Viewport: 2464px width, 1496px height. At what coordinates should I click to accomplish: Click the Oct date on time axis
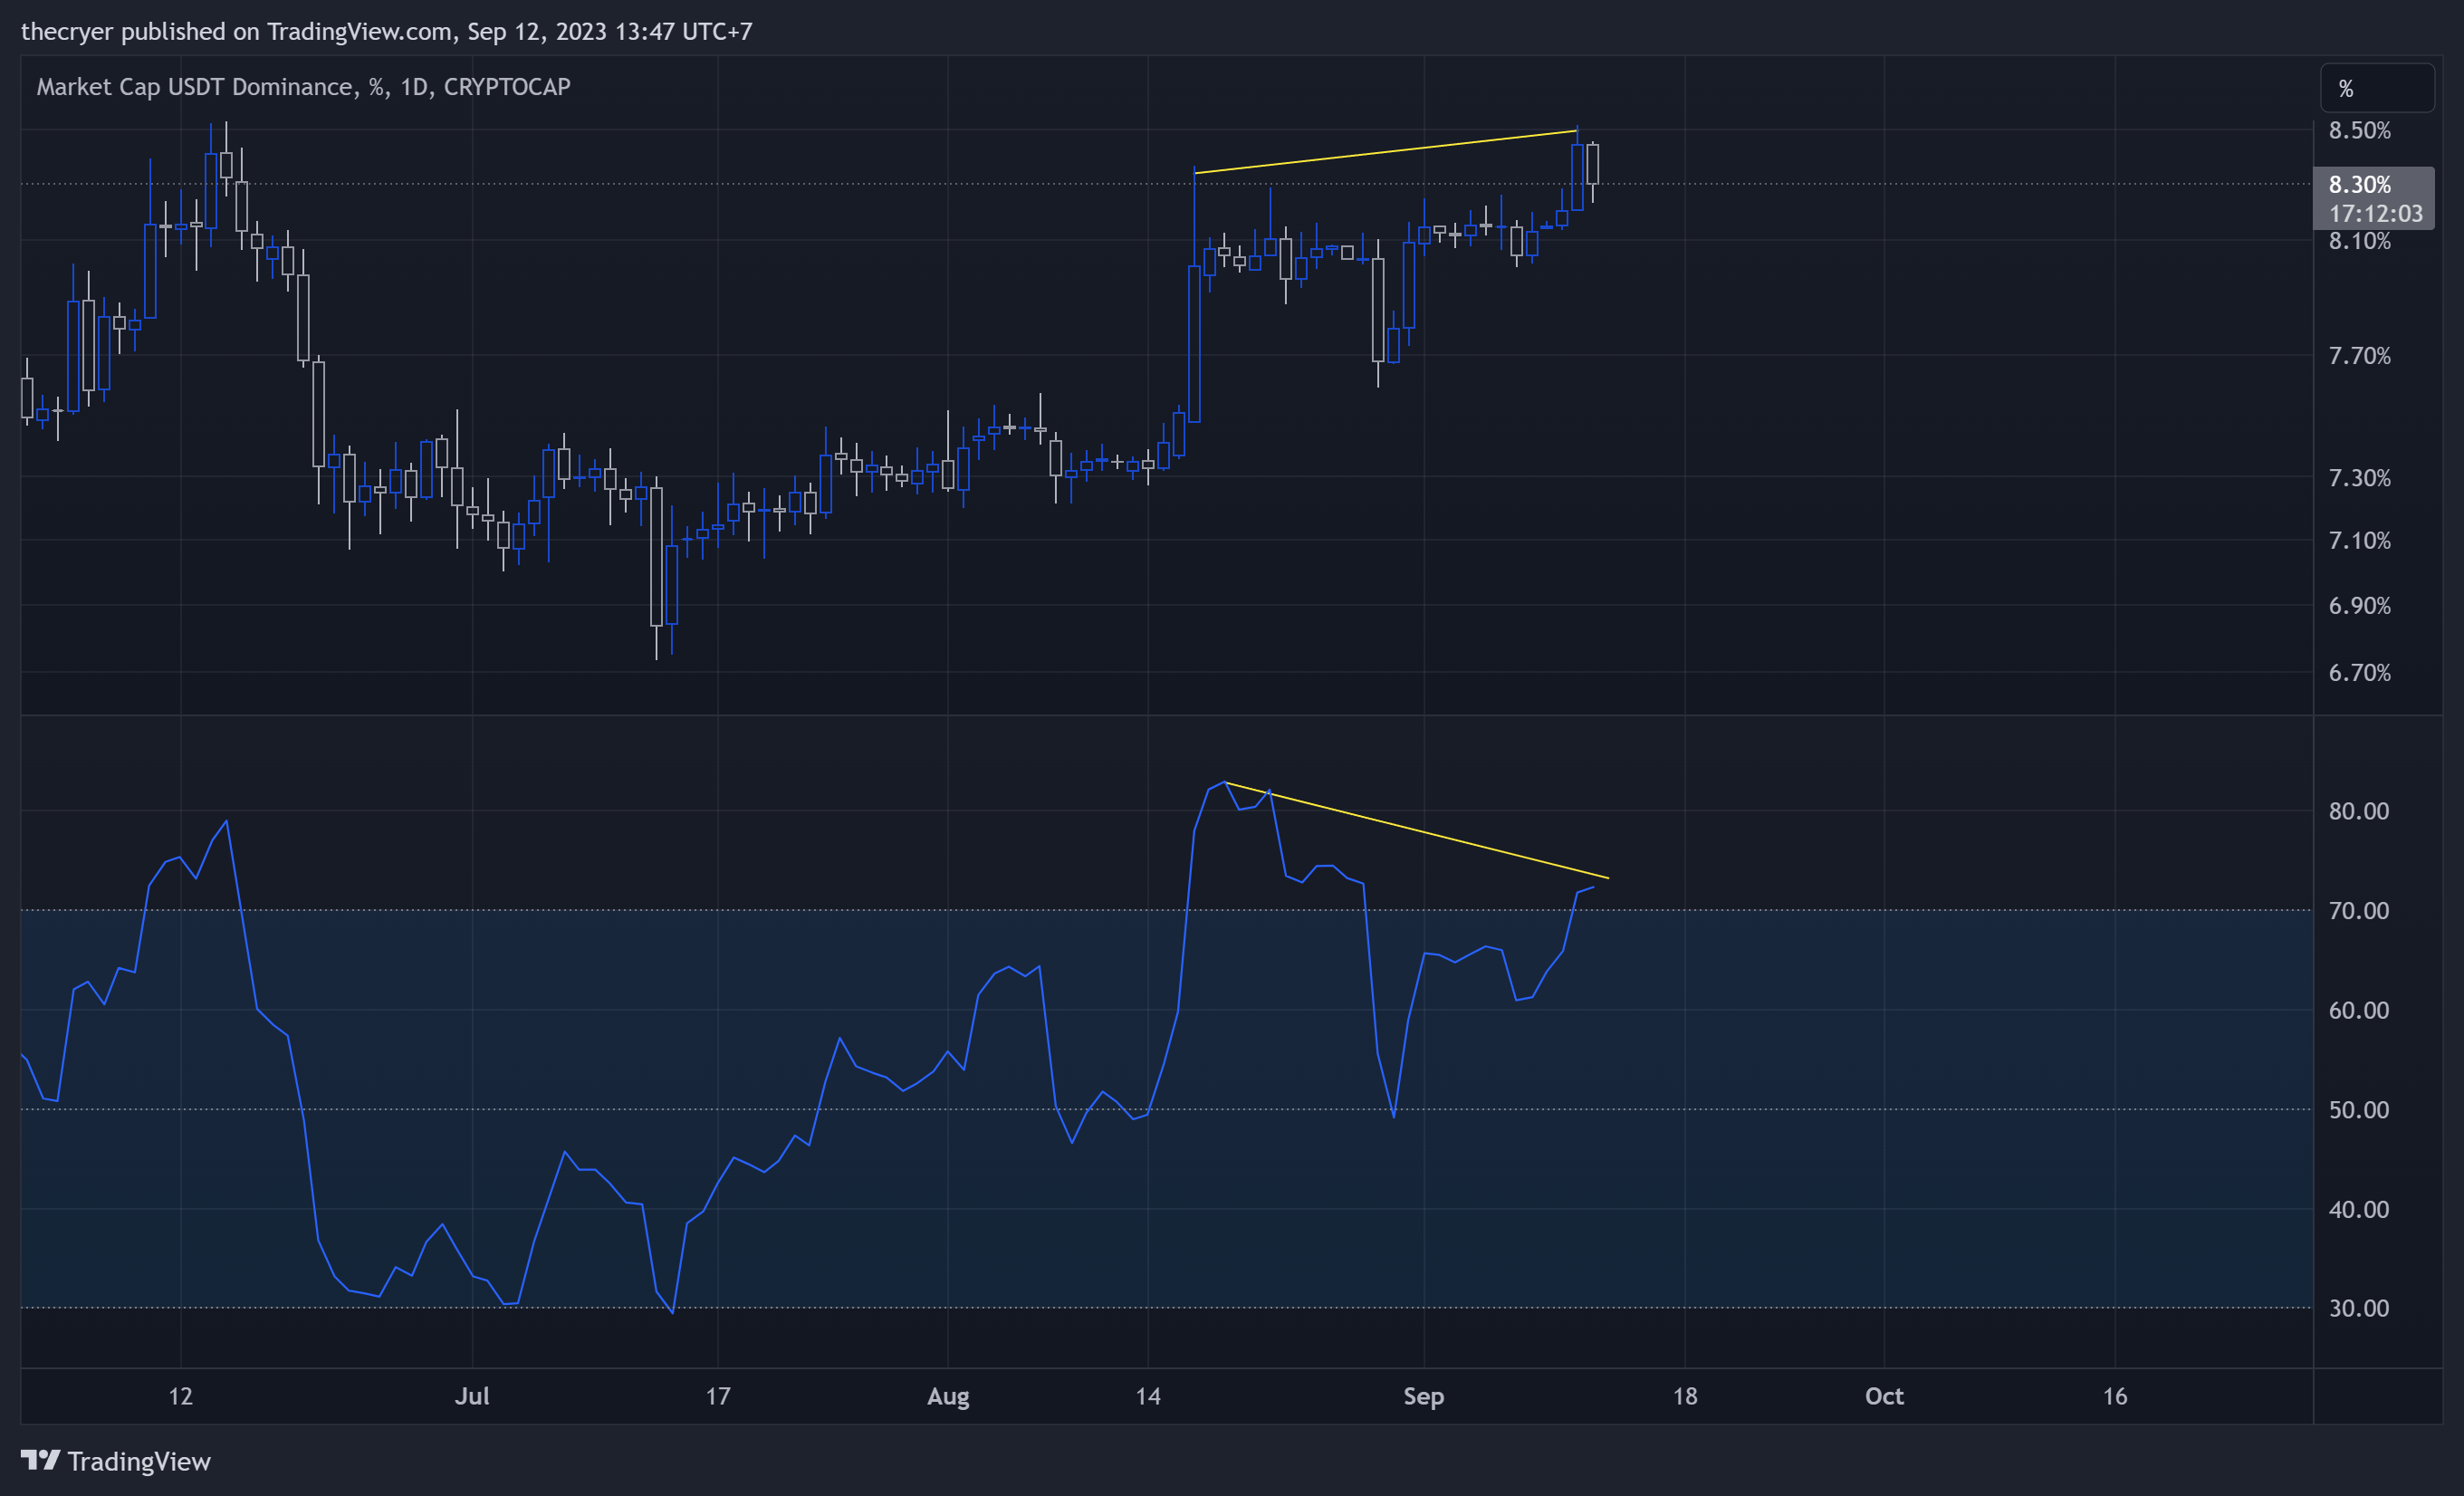(1884, 1396)
